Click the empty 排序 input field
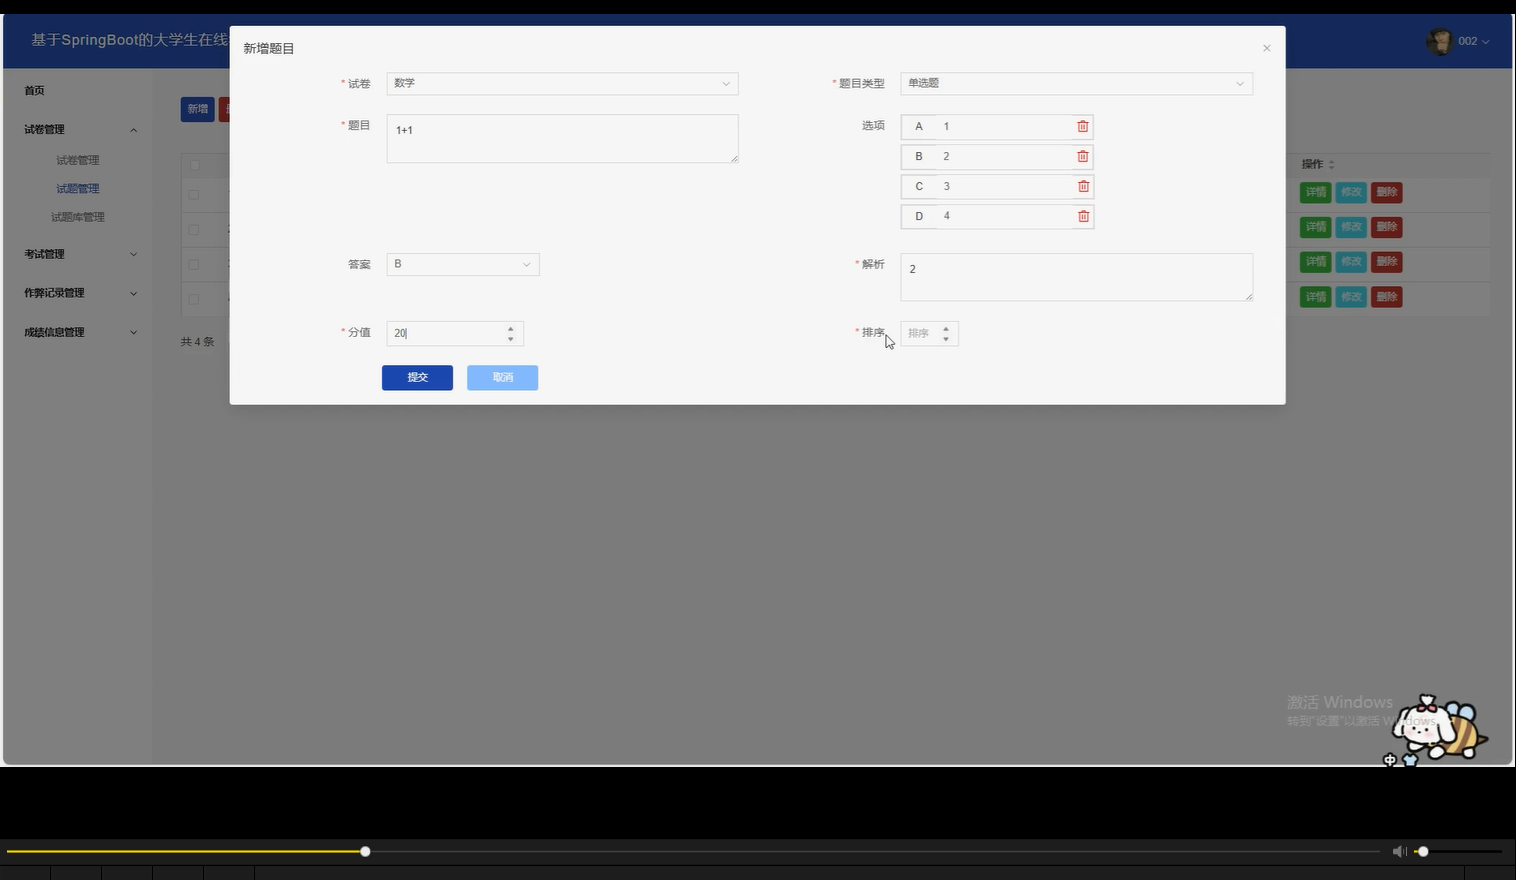Screen dimensions: 1516x880 pyautogui.click(x=929, y=333)
